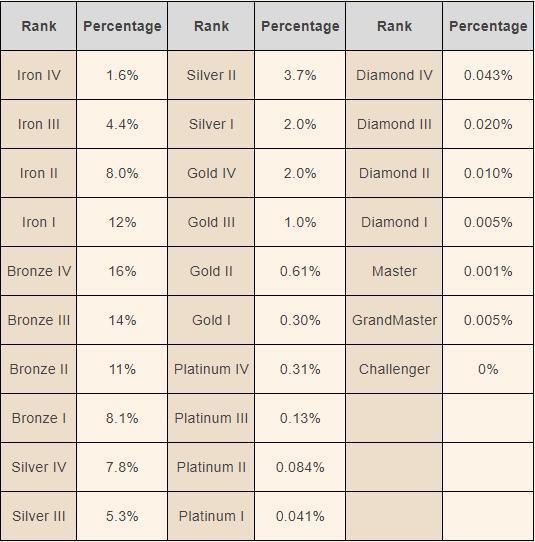Image resolution: width=535 pixels, height=542 pixels.
Task: Click the Silver II rank cell
Action: pyautogui.click(x=211, y=75)
